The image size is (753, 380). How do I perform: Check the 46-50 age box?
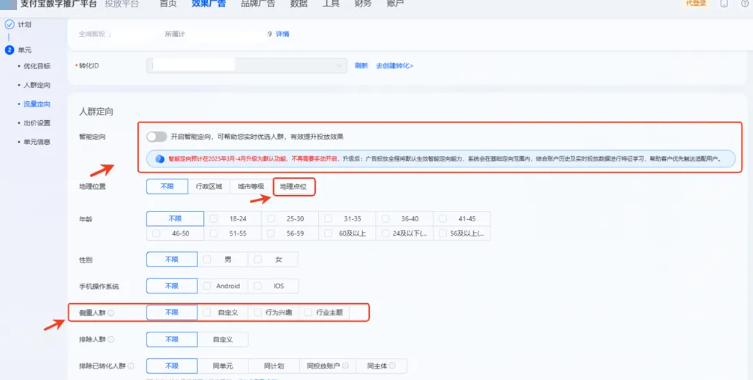click(156, 233)
